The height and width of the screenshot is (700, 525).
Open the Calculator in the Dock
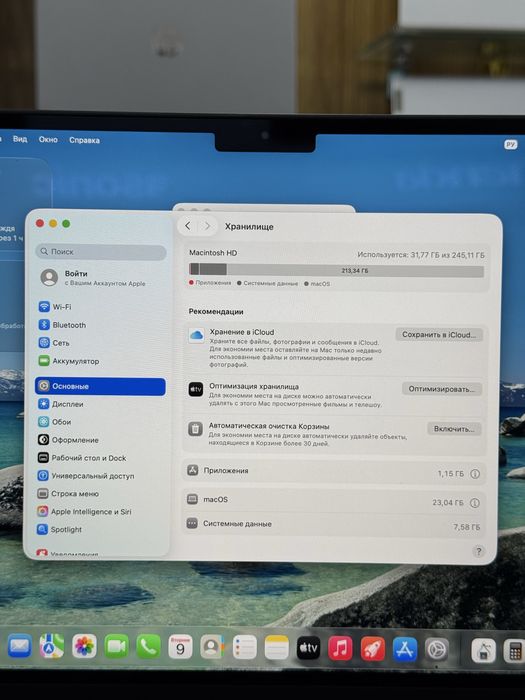click(514, 651)
